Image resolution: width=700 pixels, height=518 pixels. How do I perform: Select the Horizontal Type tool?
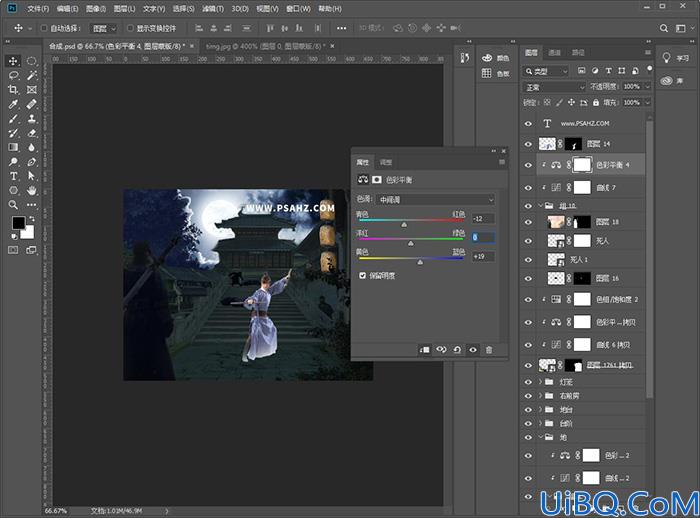(x=13, y=176)
